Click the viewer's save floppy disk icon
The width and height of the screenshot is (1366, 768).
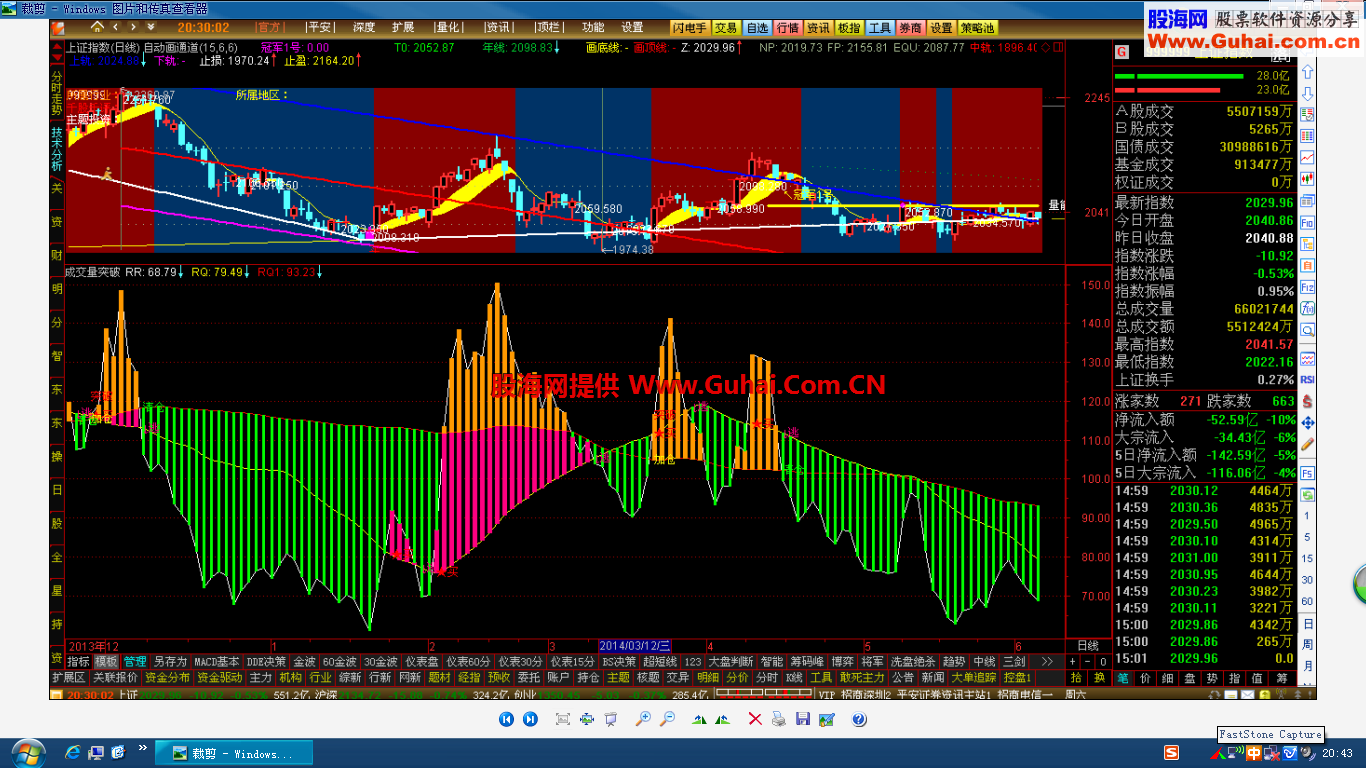[x=802, y=719]
